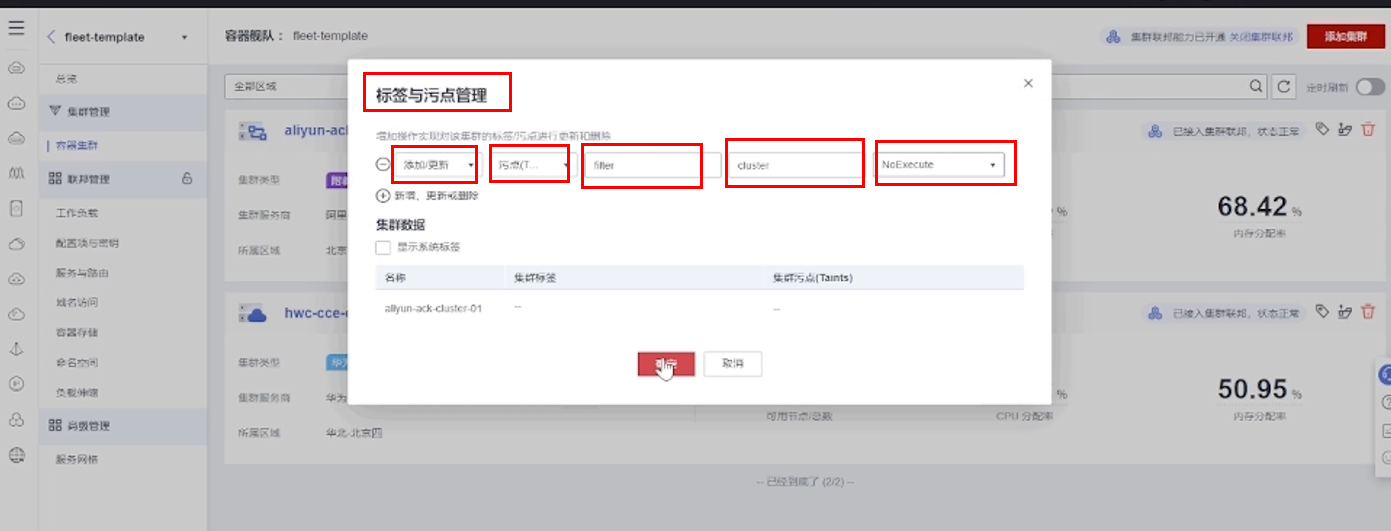Close the 标签与污点管理 dialog

coord(1028,84)
